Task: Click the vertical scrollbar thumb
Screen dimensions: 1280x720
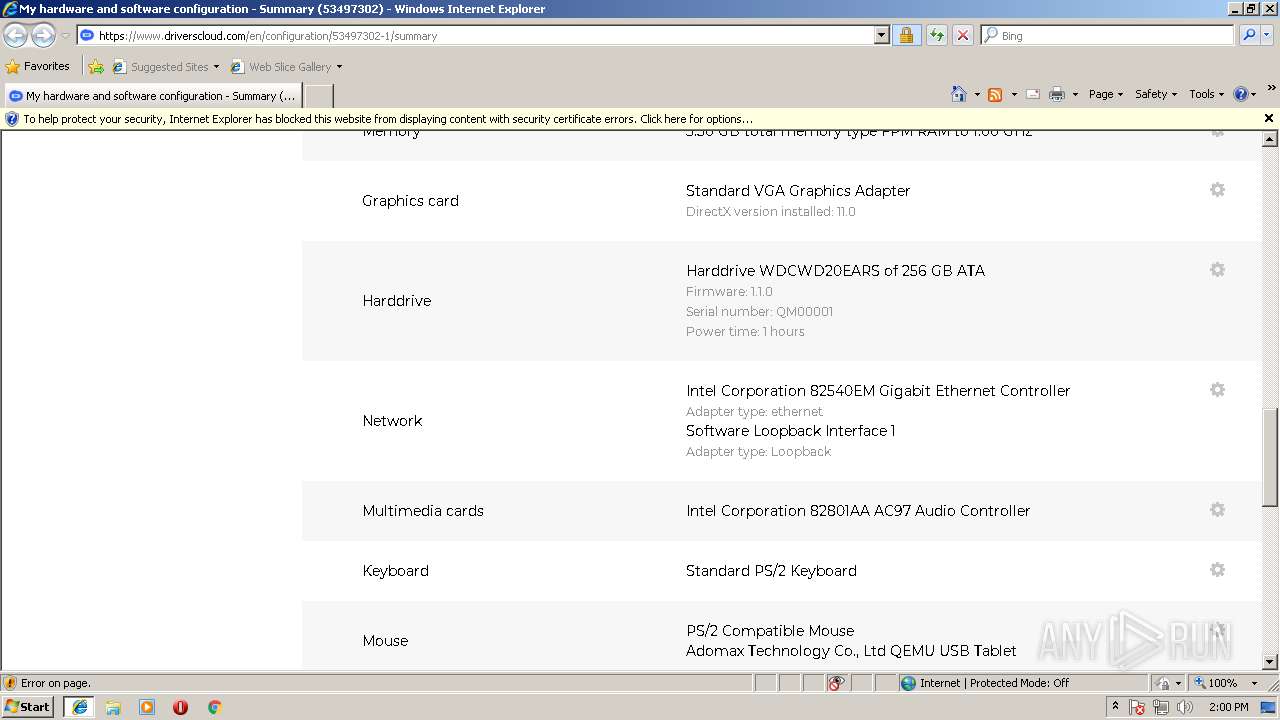Action: (1270, 458)
